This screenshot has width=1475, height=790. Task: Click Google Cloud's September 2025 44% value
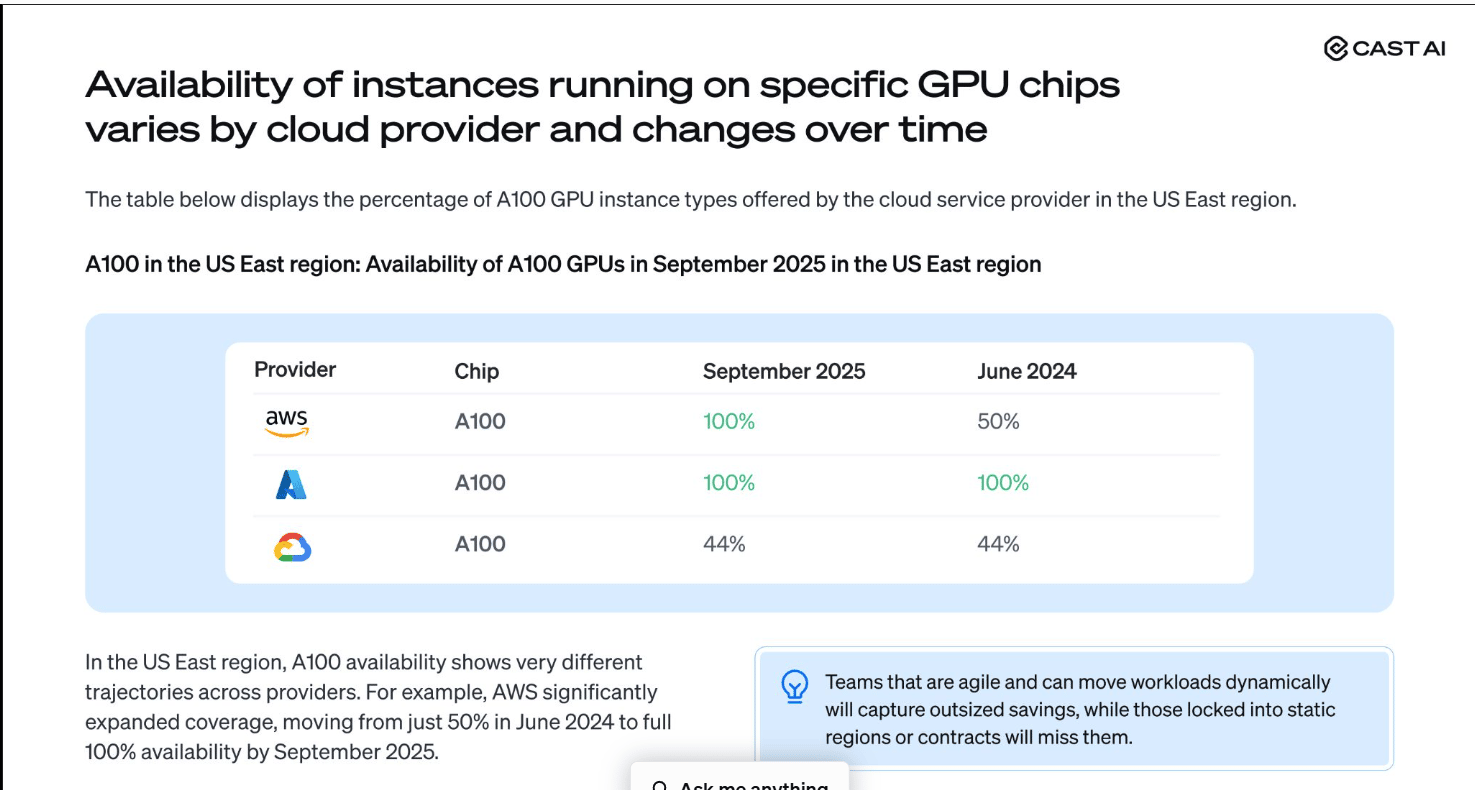click(724, 544)
